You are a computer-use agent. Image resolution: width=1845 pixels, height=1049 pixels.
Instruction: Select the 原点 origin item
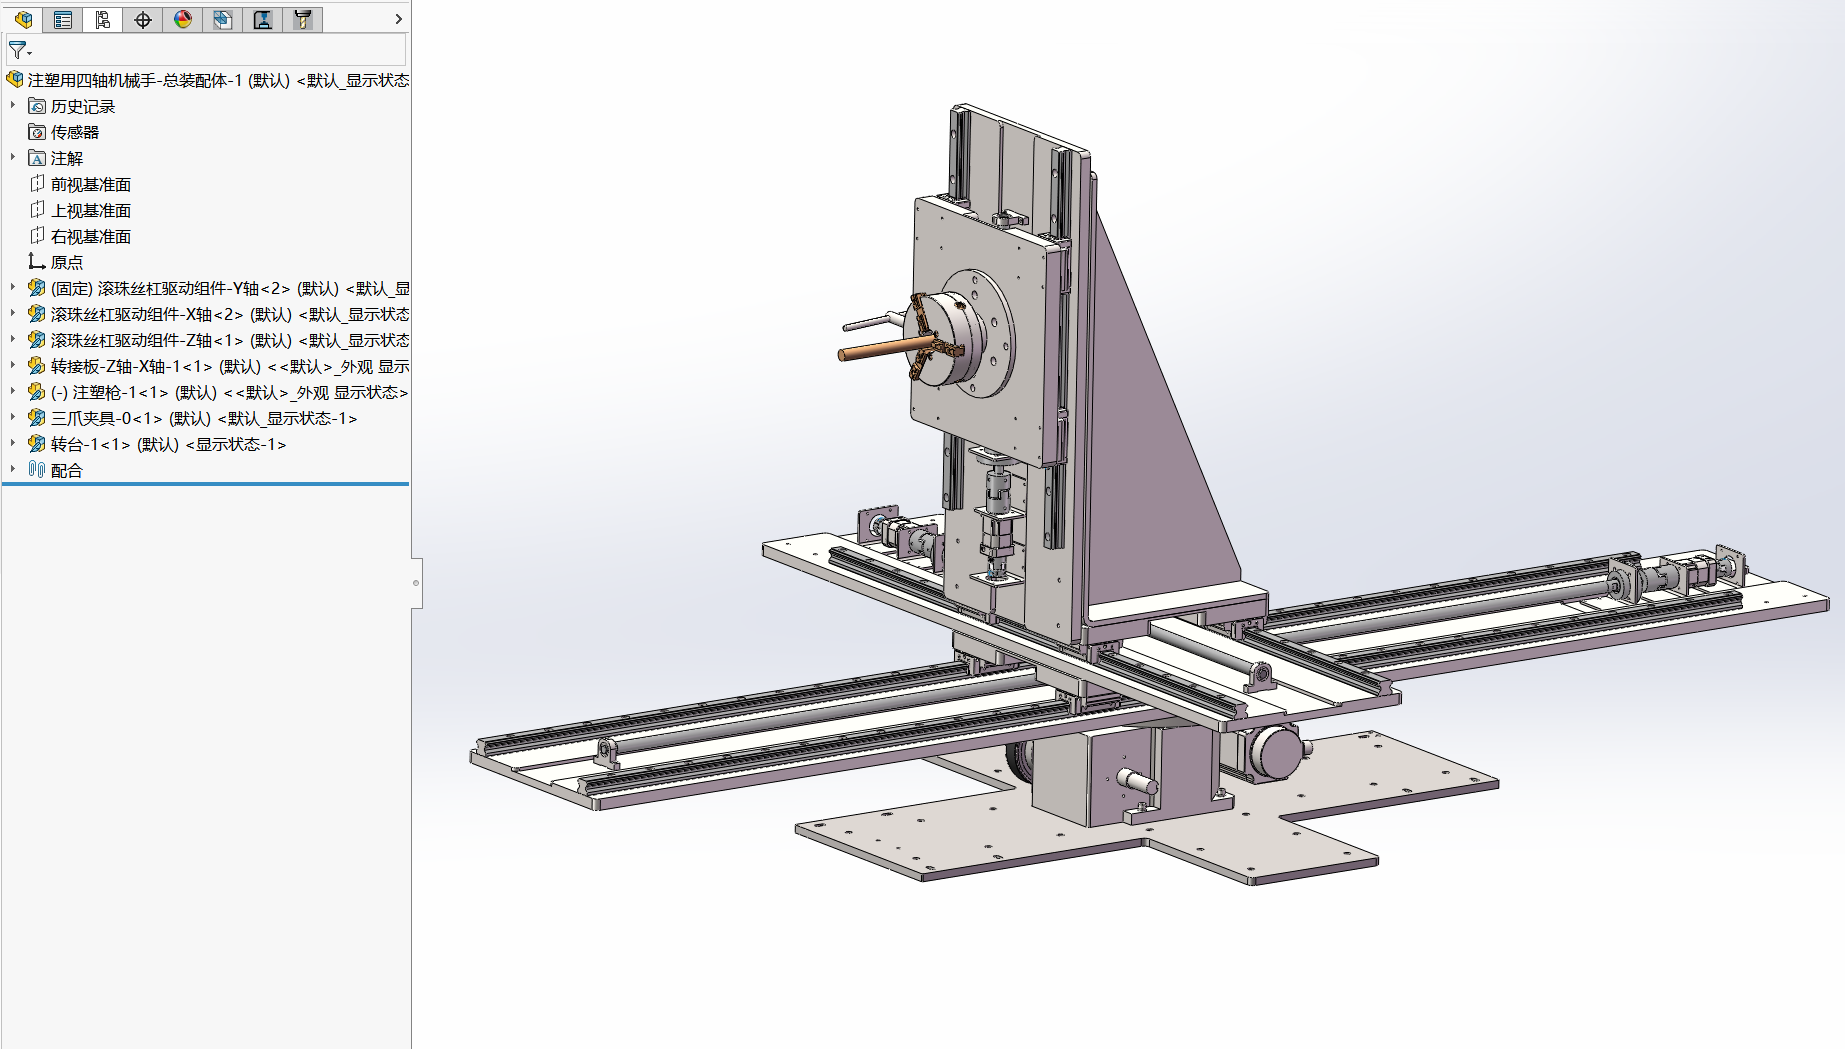[56, 262]
